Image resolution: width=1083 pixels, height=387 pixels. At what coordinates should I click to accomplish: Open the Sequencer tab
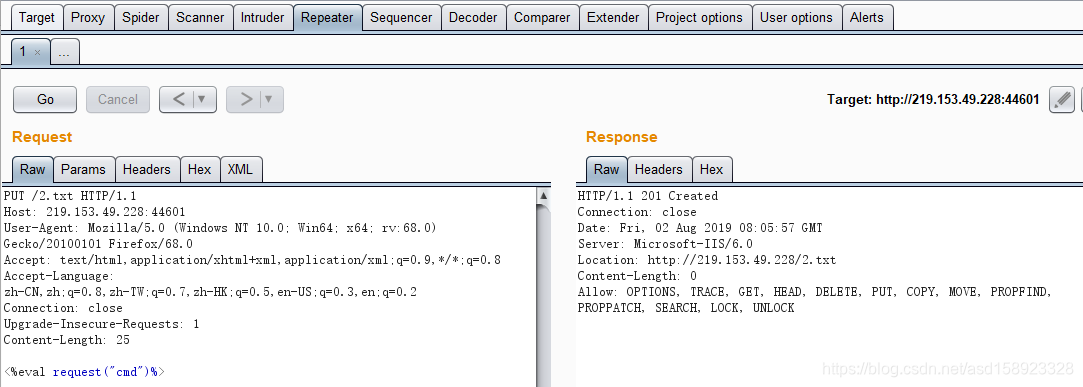401,17
